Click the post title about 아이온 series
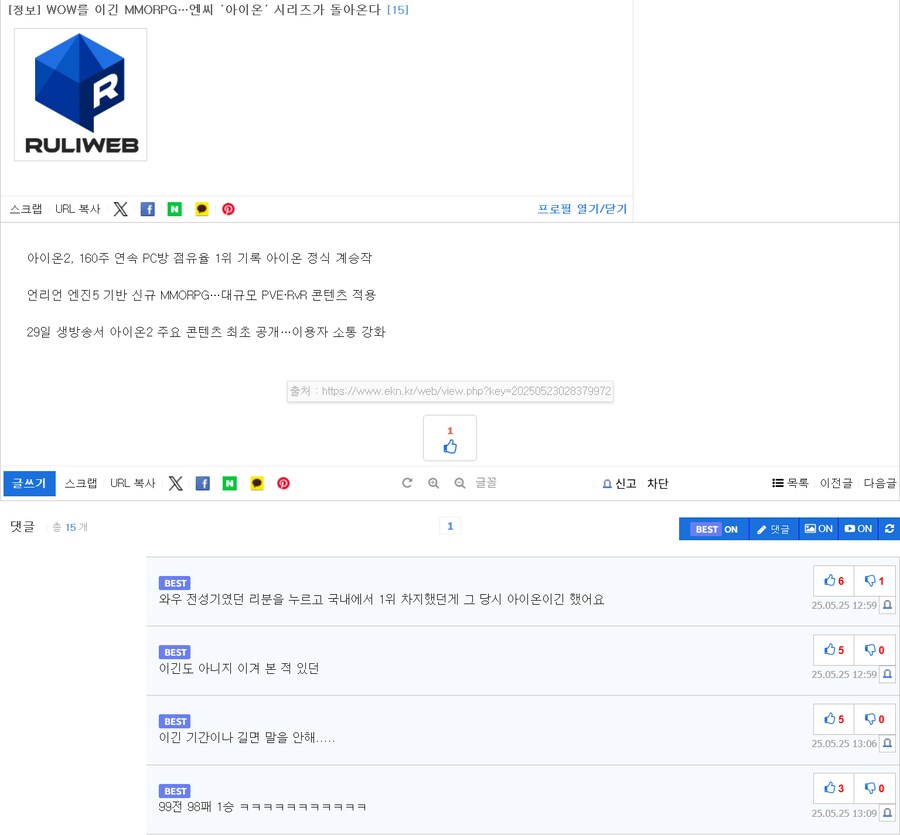Viewport: 900px width, 835px height. (x=194, y=10)
